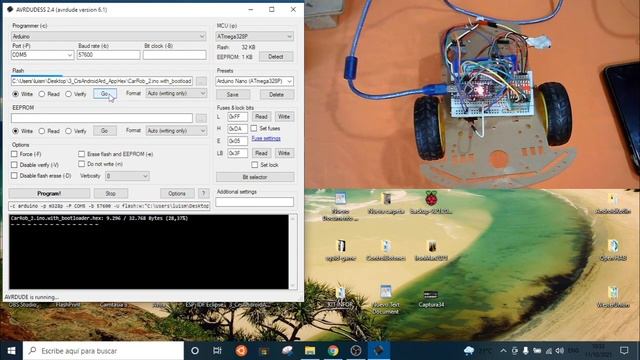640x360 pixels.
Task: Open the Port COM5 dropdown
Action: [42, 55]
